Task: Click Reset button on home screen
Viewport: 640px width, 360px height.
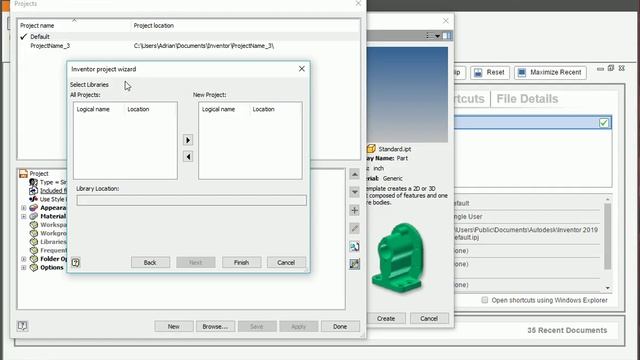Action: [x=490, y=72]
